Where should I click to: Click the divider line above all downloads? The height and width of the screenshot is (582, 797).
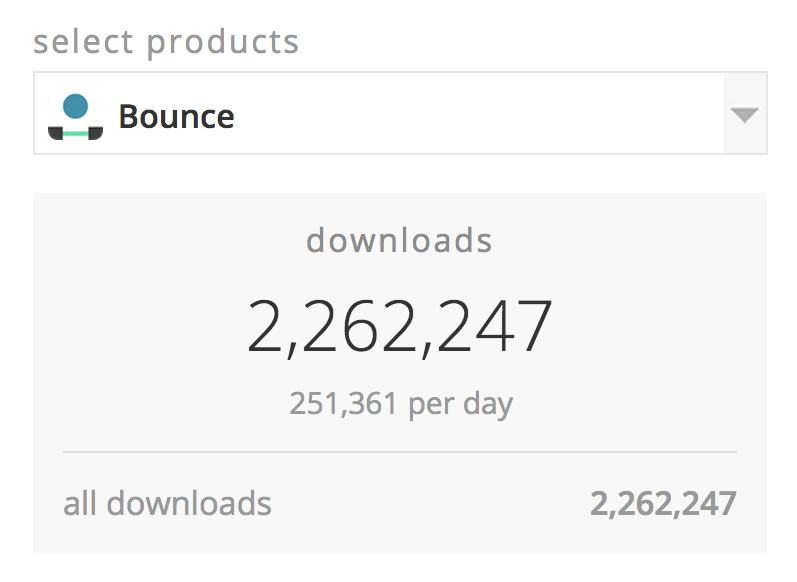click(x=399, y=452)
